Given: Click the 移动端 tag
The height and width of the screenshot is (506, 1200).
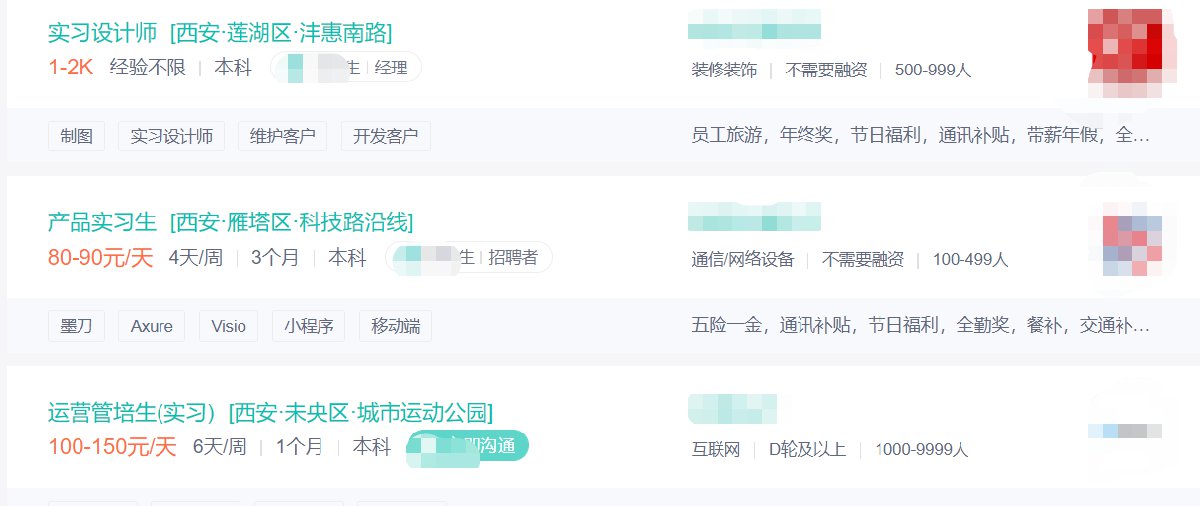Looking at the screenshot, I should pos(395,326).
